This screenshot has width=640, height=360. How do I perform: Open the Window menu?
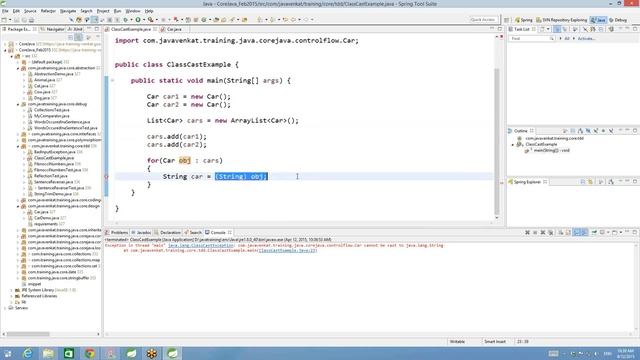tap(133, 11)
